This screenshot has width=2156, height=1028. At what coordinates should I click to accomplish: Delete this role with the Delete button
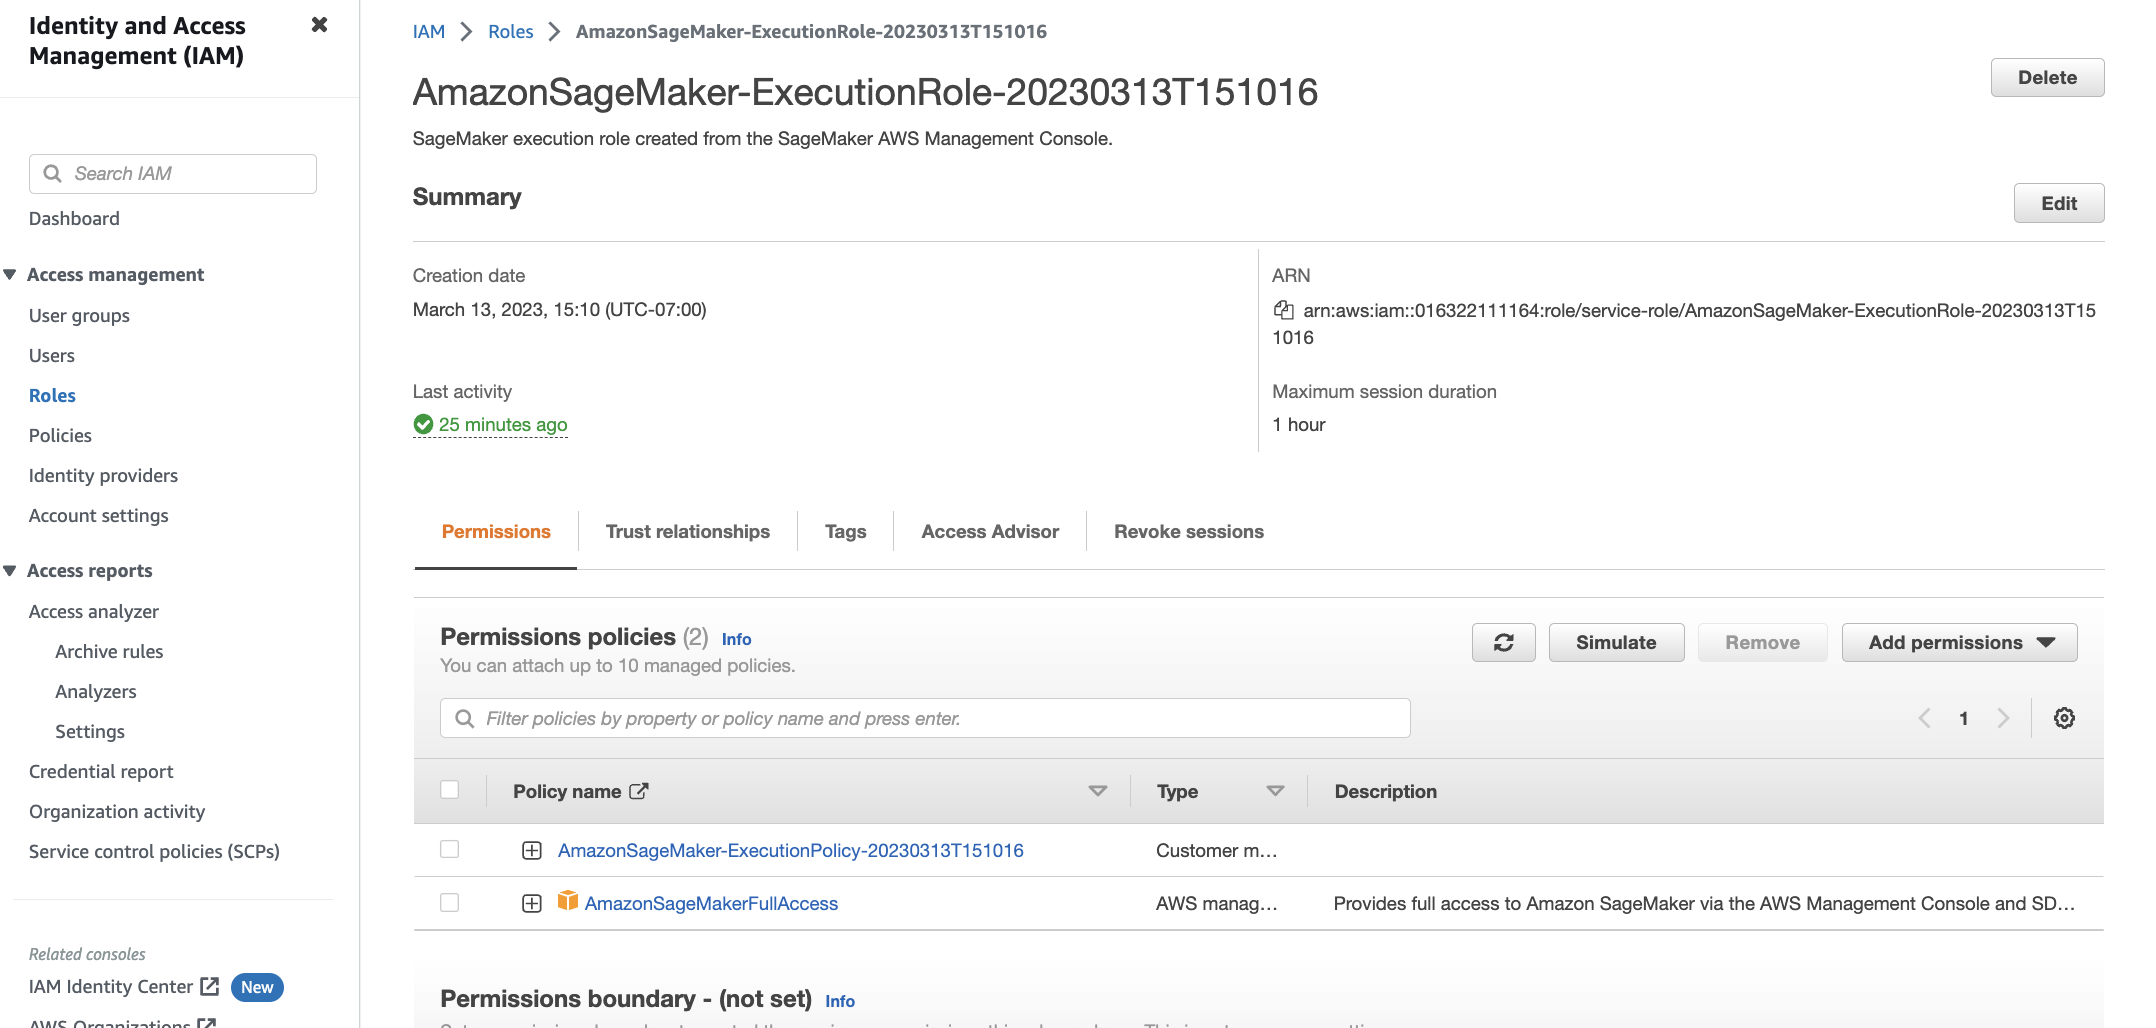point(2047,77)
